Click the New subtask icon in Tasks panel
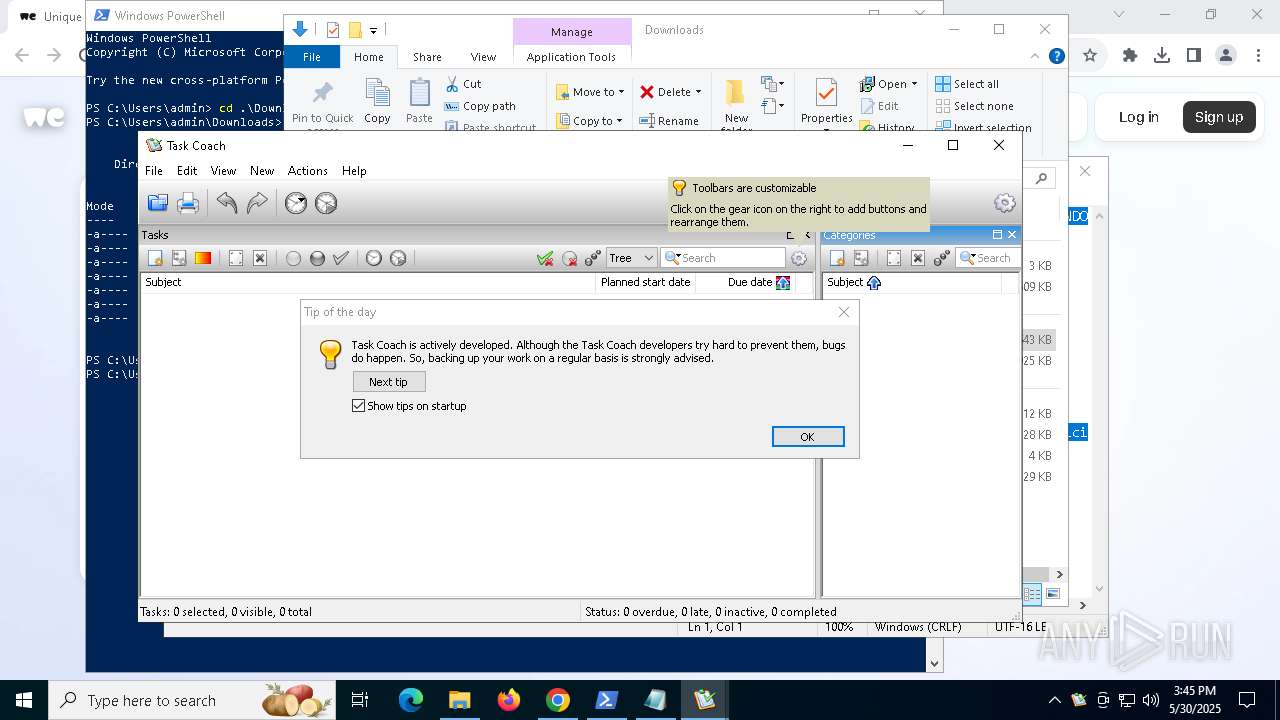This screenshot has width=1280, height=720. click(179, 258)
